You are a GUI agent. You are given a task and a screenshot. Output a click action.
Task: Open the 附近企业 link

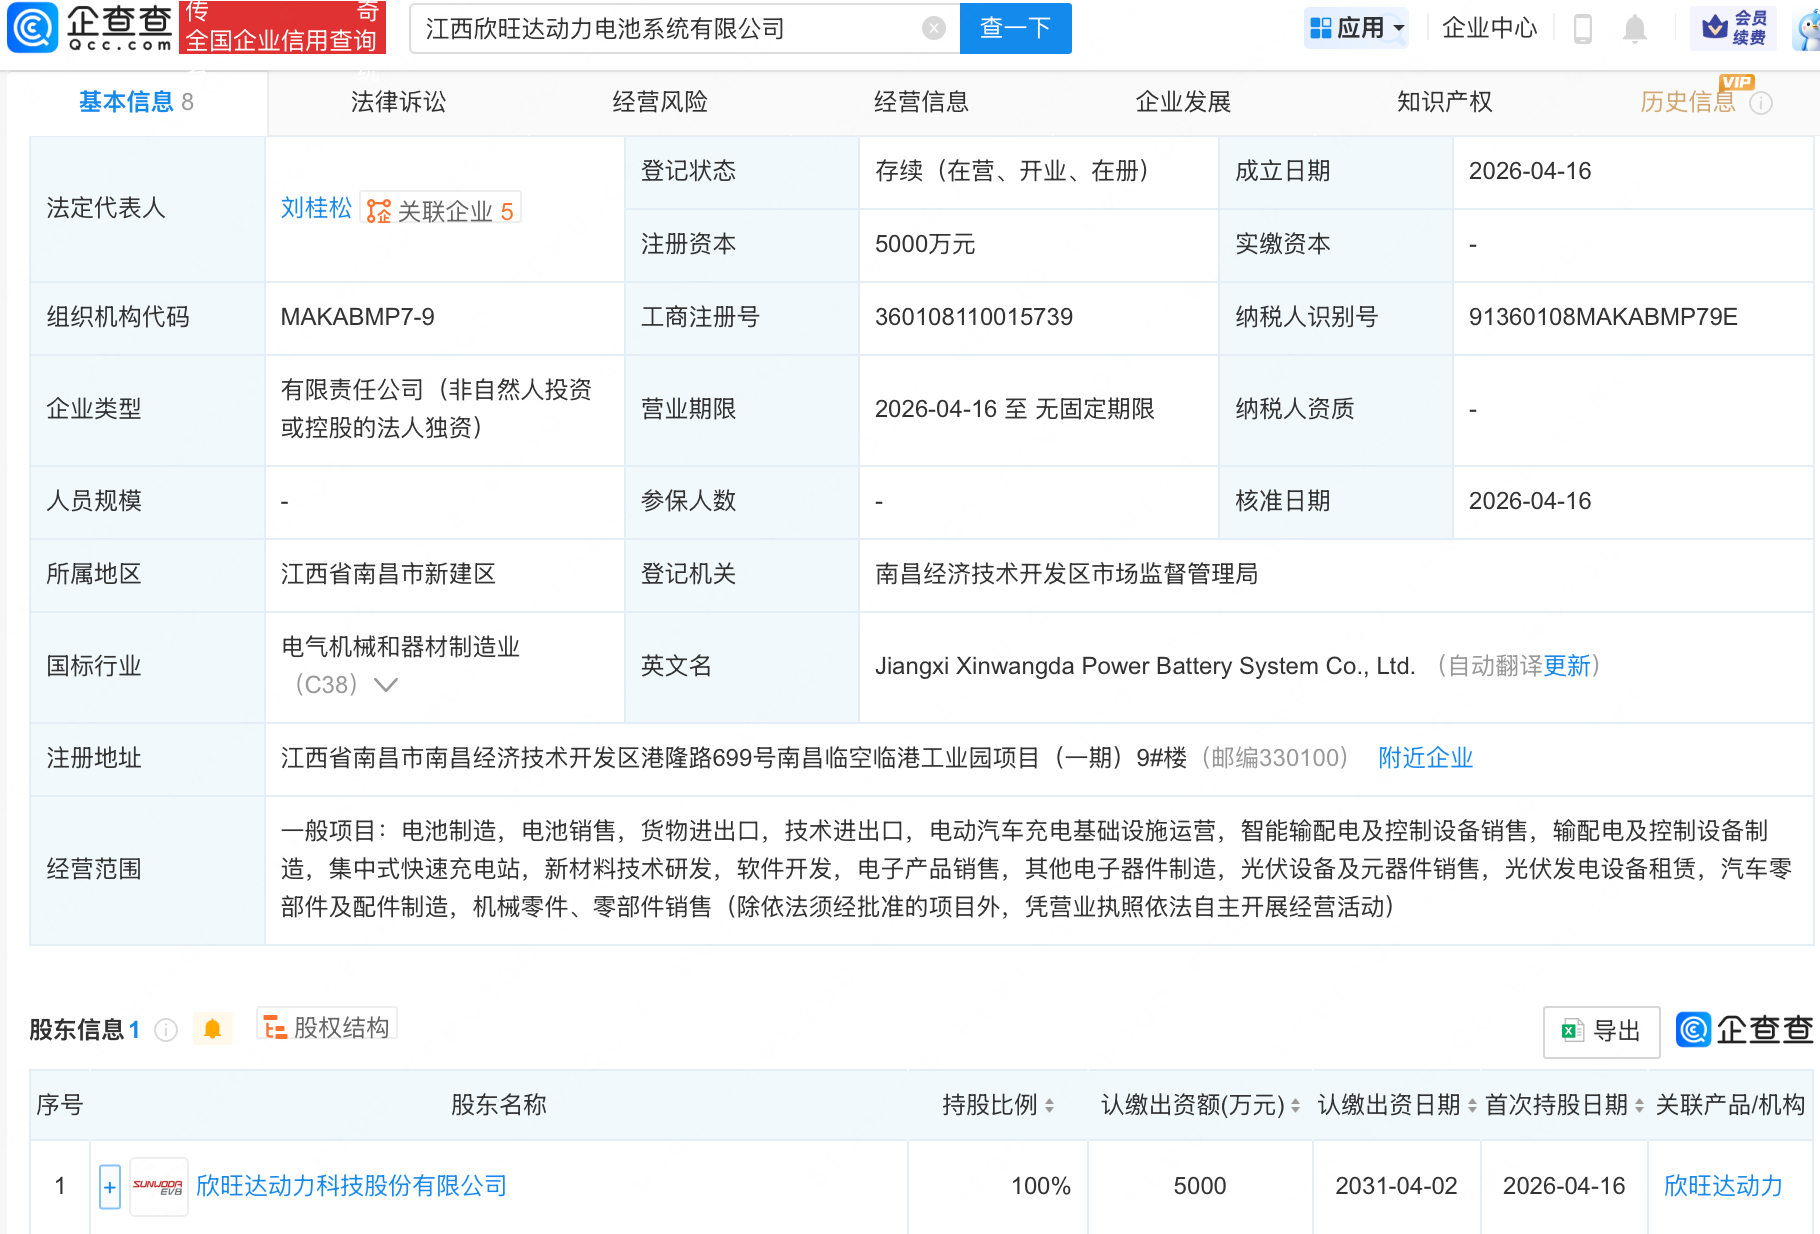[x=1425, y=758]
